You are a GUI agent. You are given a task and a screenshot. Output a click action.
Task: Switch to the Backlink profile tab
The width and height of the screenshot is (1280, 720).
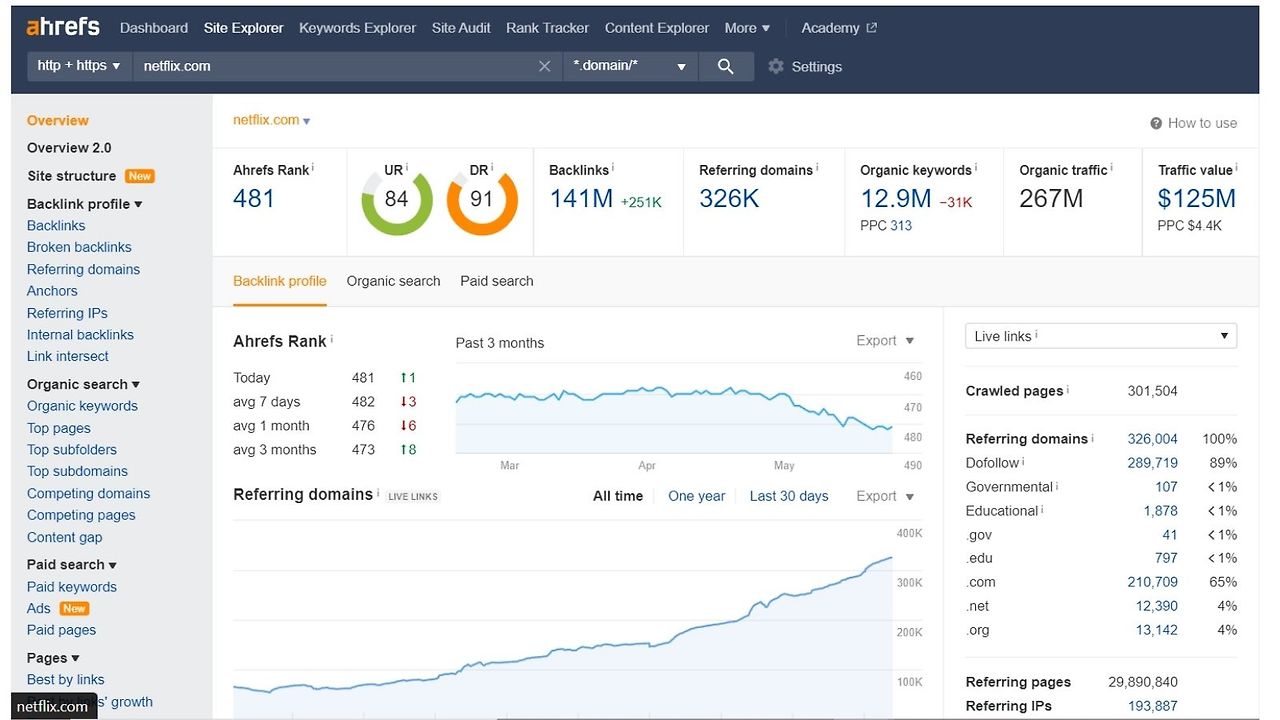click(x=280, y=281)
